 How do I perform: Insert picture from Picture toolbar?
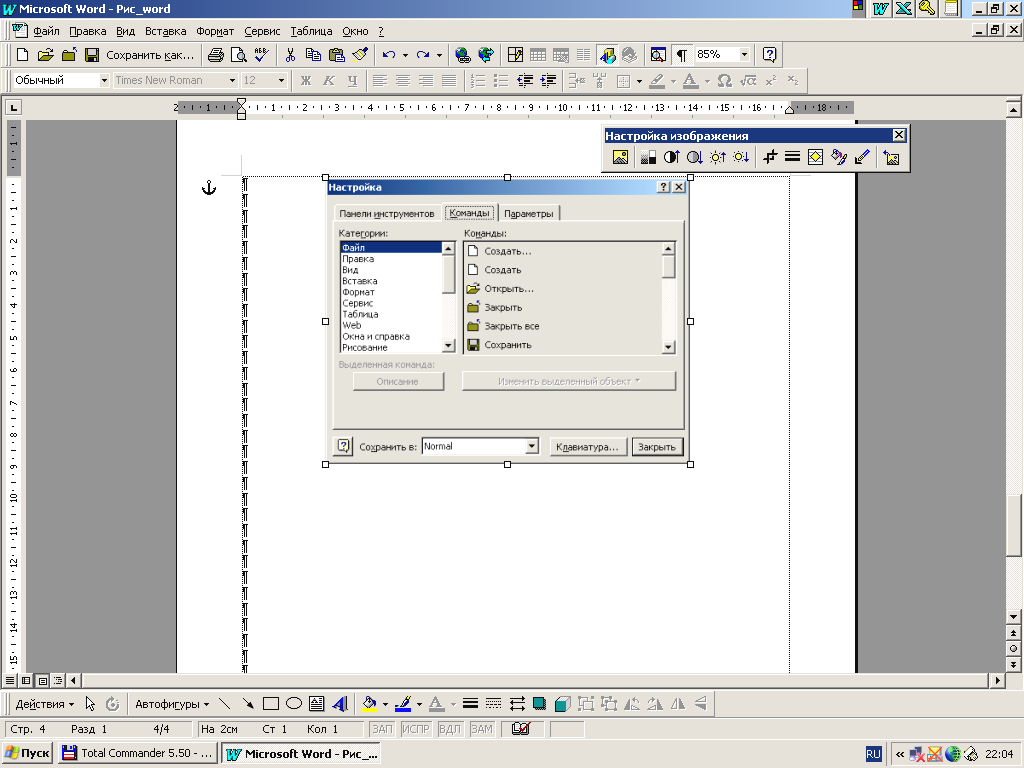click(620, 157)
